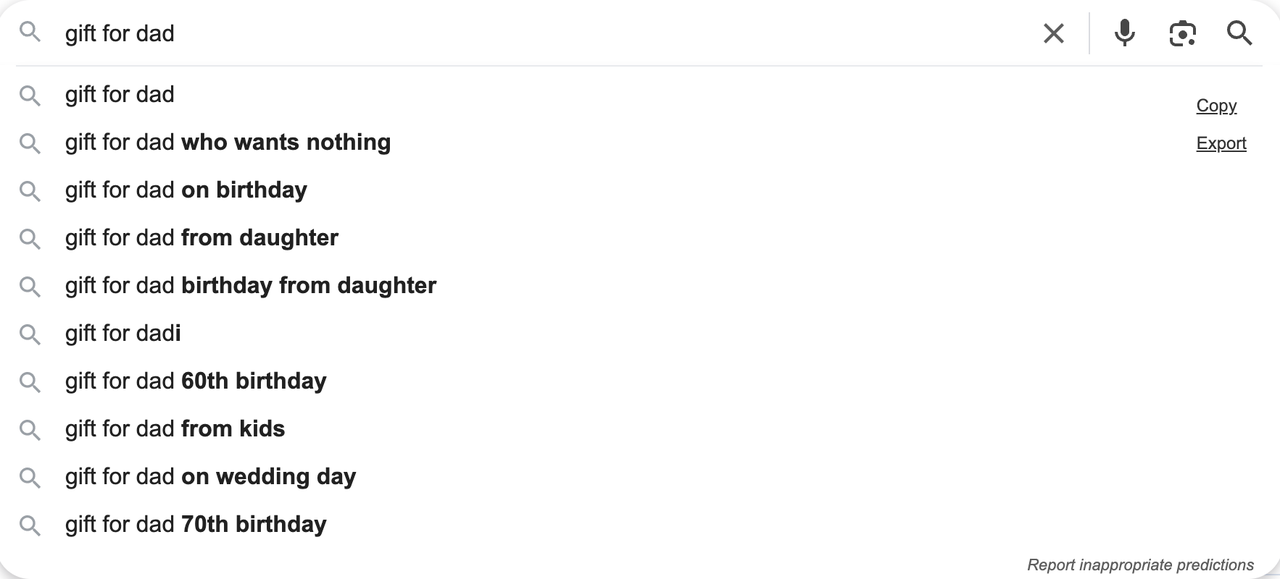Viewport: 1280px width, 579px height.
Task: Click the magnifier icon beside 'gift for dad from kids'
Action: pos(29,429)
